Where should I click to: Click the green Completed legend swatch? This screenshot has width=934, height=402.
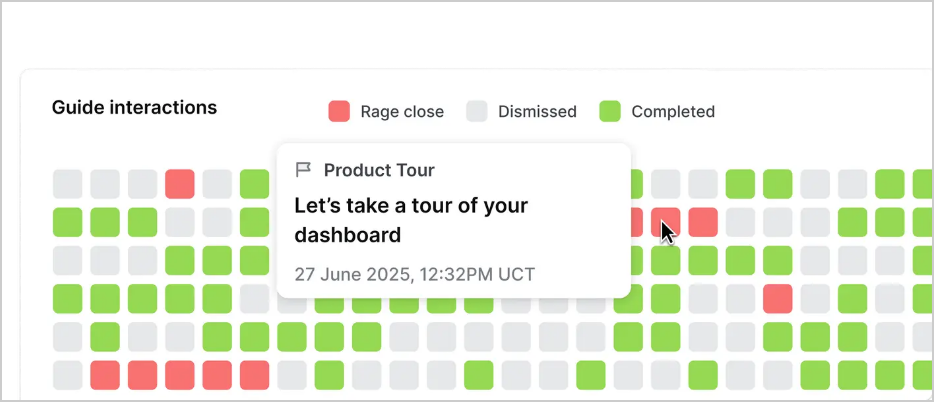coord(610,111)
